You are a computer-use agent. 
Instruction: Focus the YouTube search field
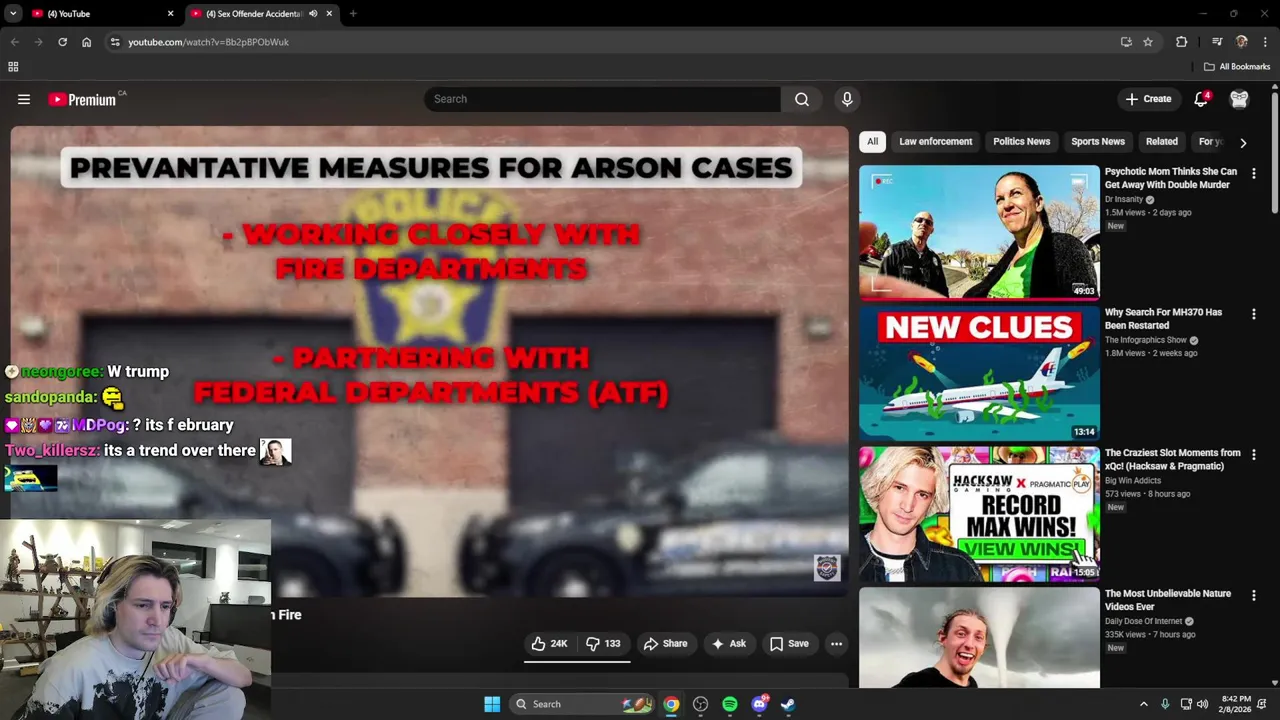click(x=603, y=99)
